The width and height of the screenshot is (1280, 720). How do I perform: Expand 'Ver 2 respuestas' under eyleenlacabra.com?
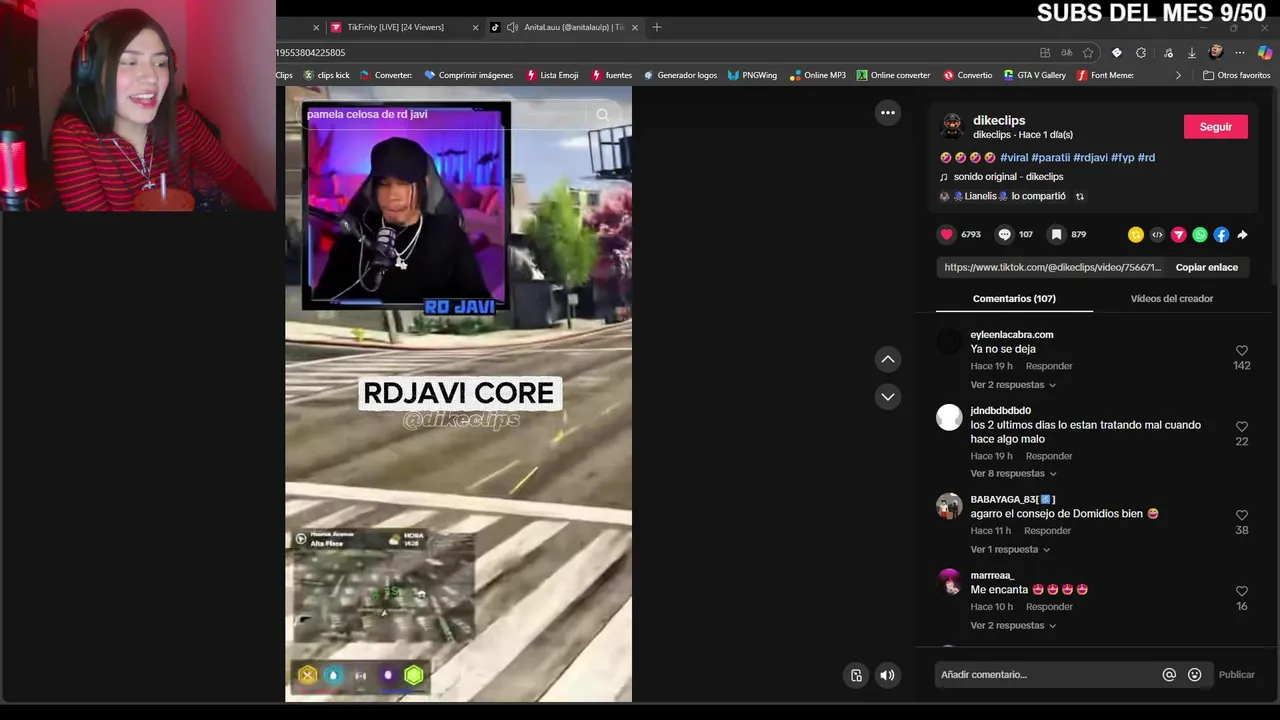(1013, 385)
